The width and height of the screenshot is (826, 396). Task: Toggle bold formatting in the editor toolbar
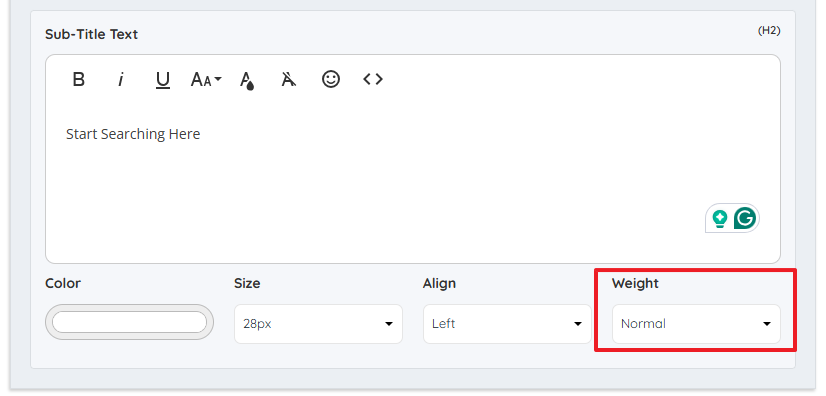[78, 80]
